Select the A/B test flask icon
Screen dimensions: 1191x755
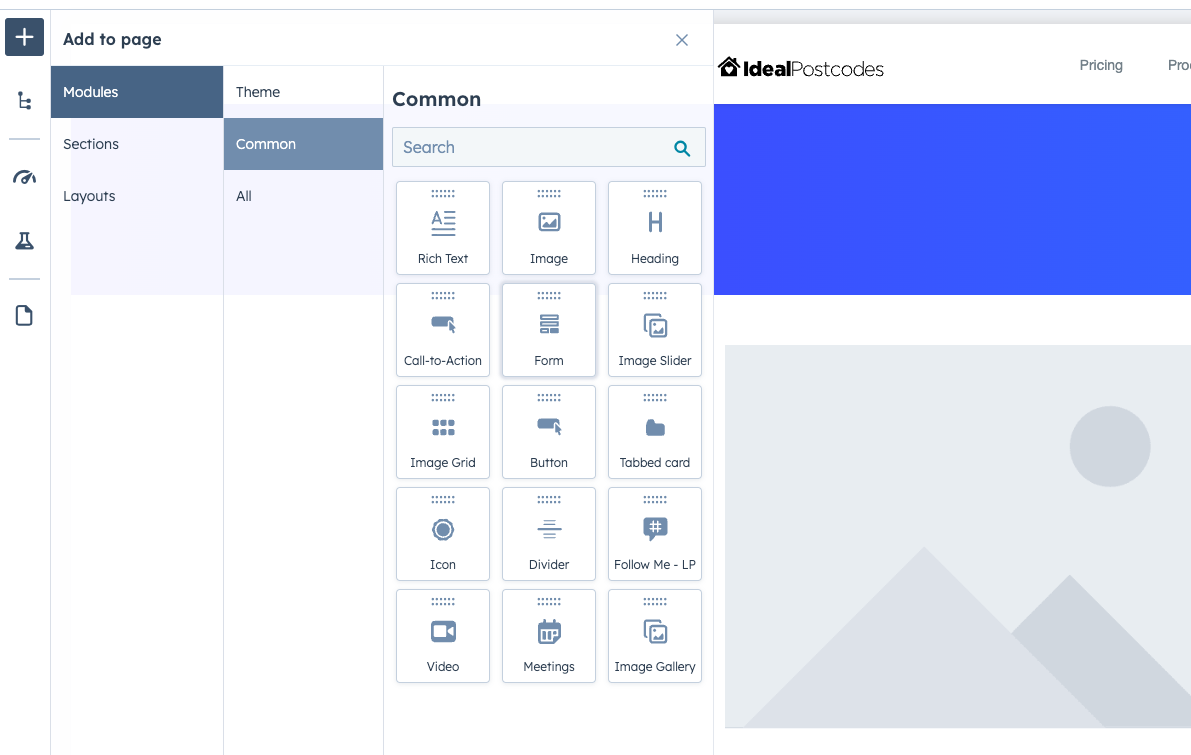point(23,240)
